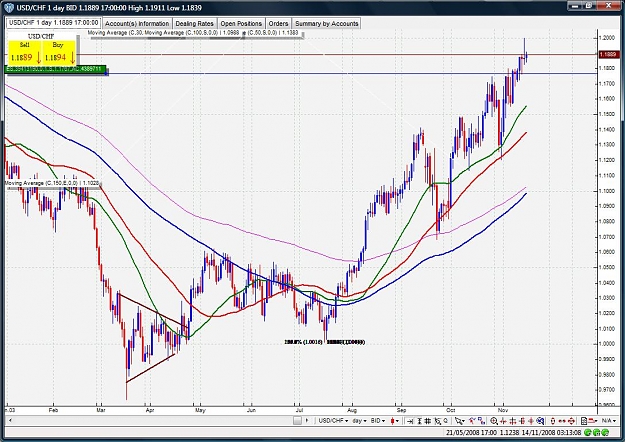Open the day timeframe dropdown
The image size is (625, 442).
tap(359, 421)
